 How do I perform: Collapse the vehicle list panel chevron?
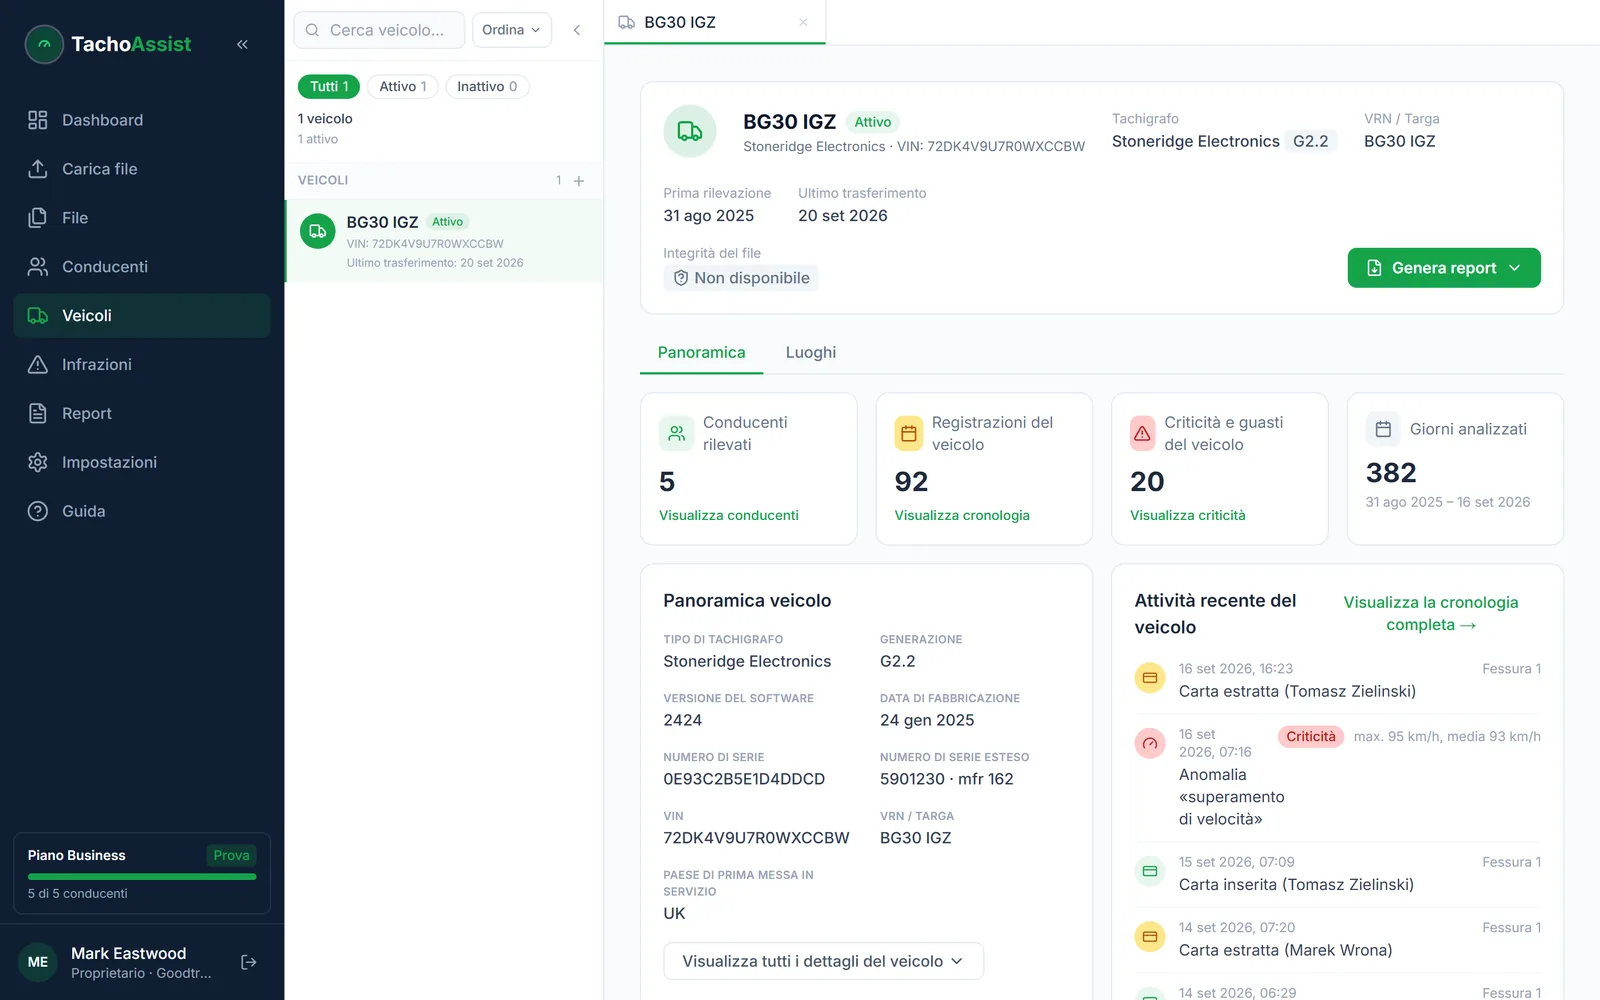577,30
